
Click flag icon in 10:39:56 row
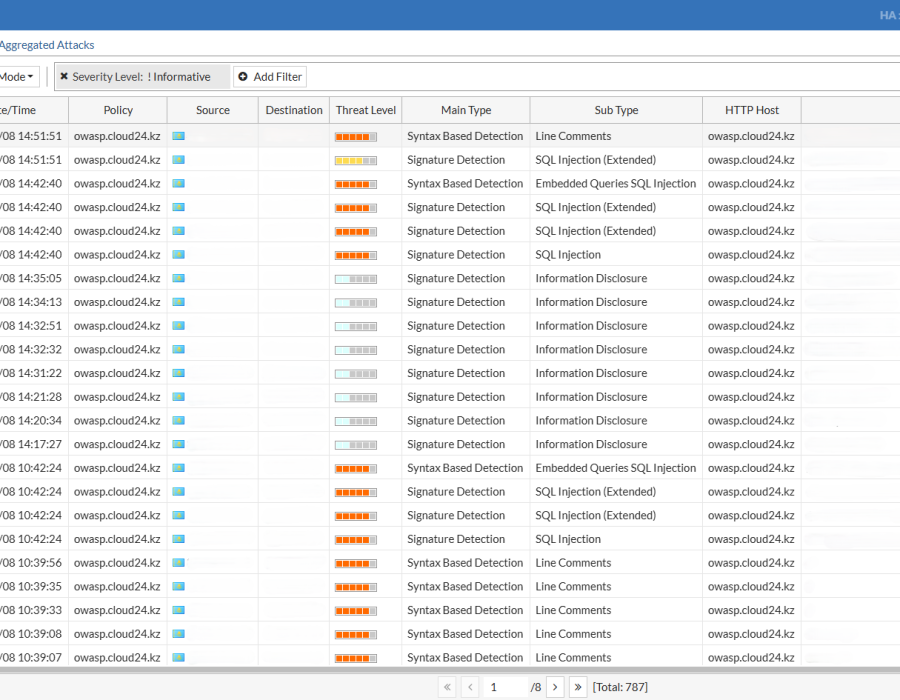point(179,563)
